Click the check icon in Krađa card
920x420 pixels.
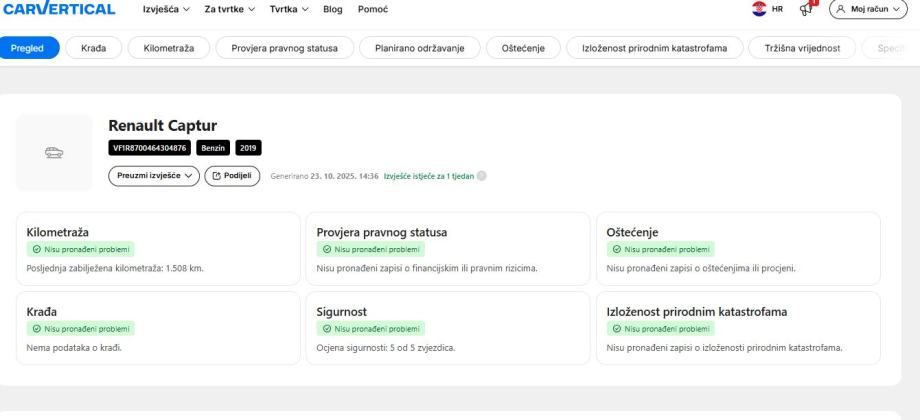coord(36,328)
